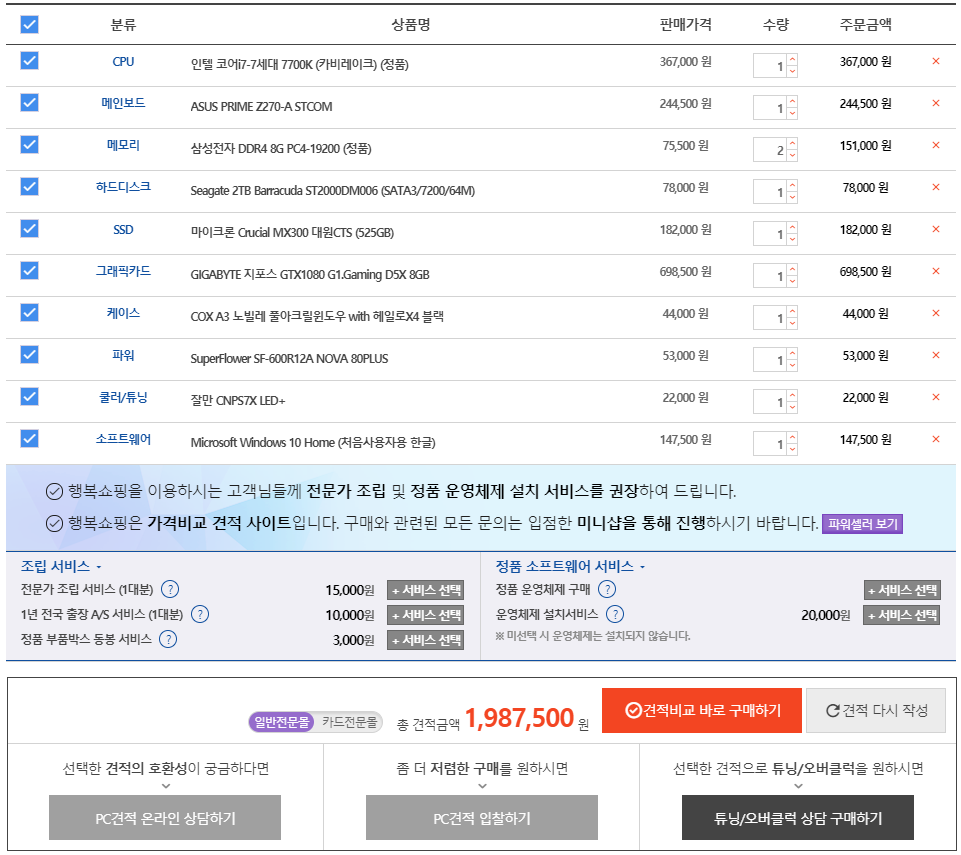Decrease SSD quantity with down arrow

click(792, 239)
